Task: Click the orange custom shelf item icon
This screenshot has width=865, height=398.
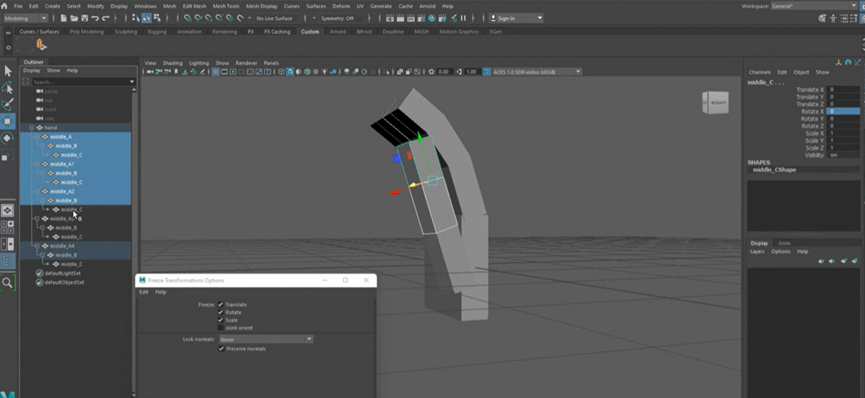Action: click(x=41, y=44)
